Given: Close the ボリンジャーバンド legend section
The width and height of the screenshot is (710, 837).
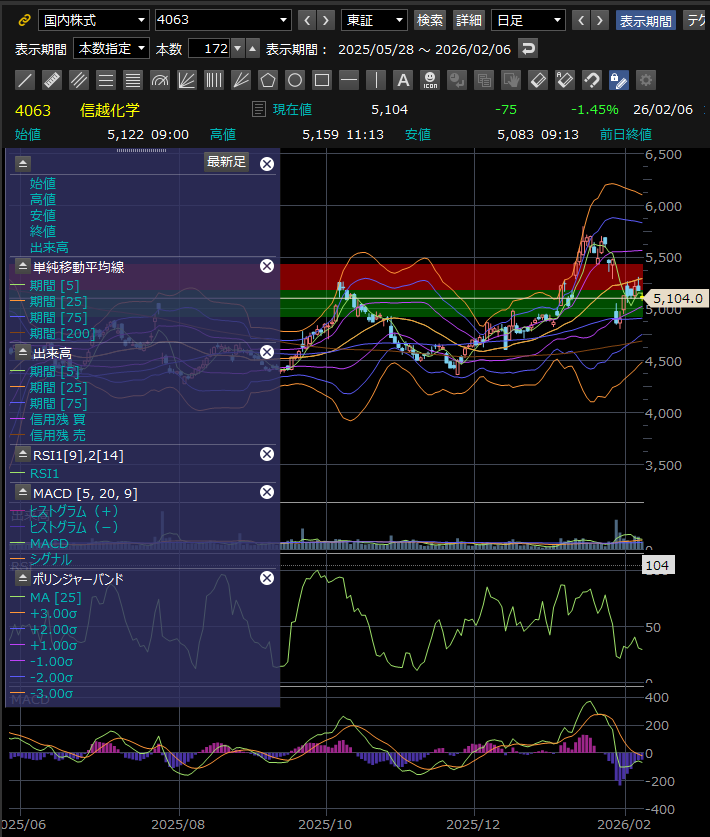Looking at the screenshot, I should tap(267, 578).
